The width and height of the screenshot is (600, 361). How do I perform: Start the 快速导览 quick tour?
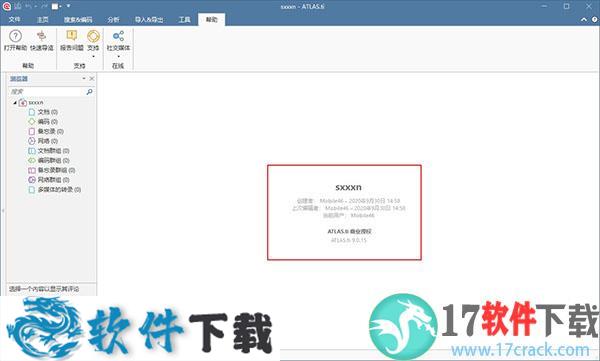point(41,40)
